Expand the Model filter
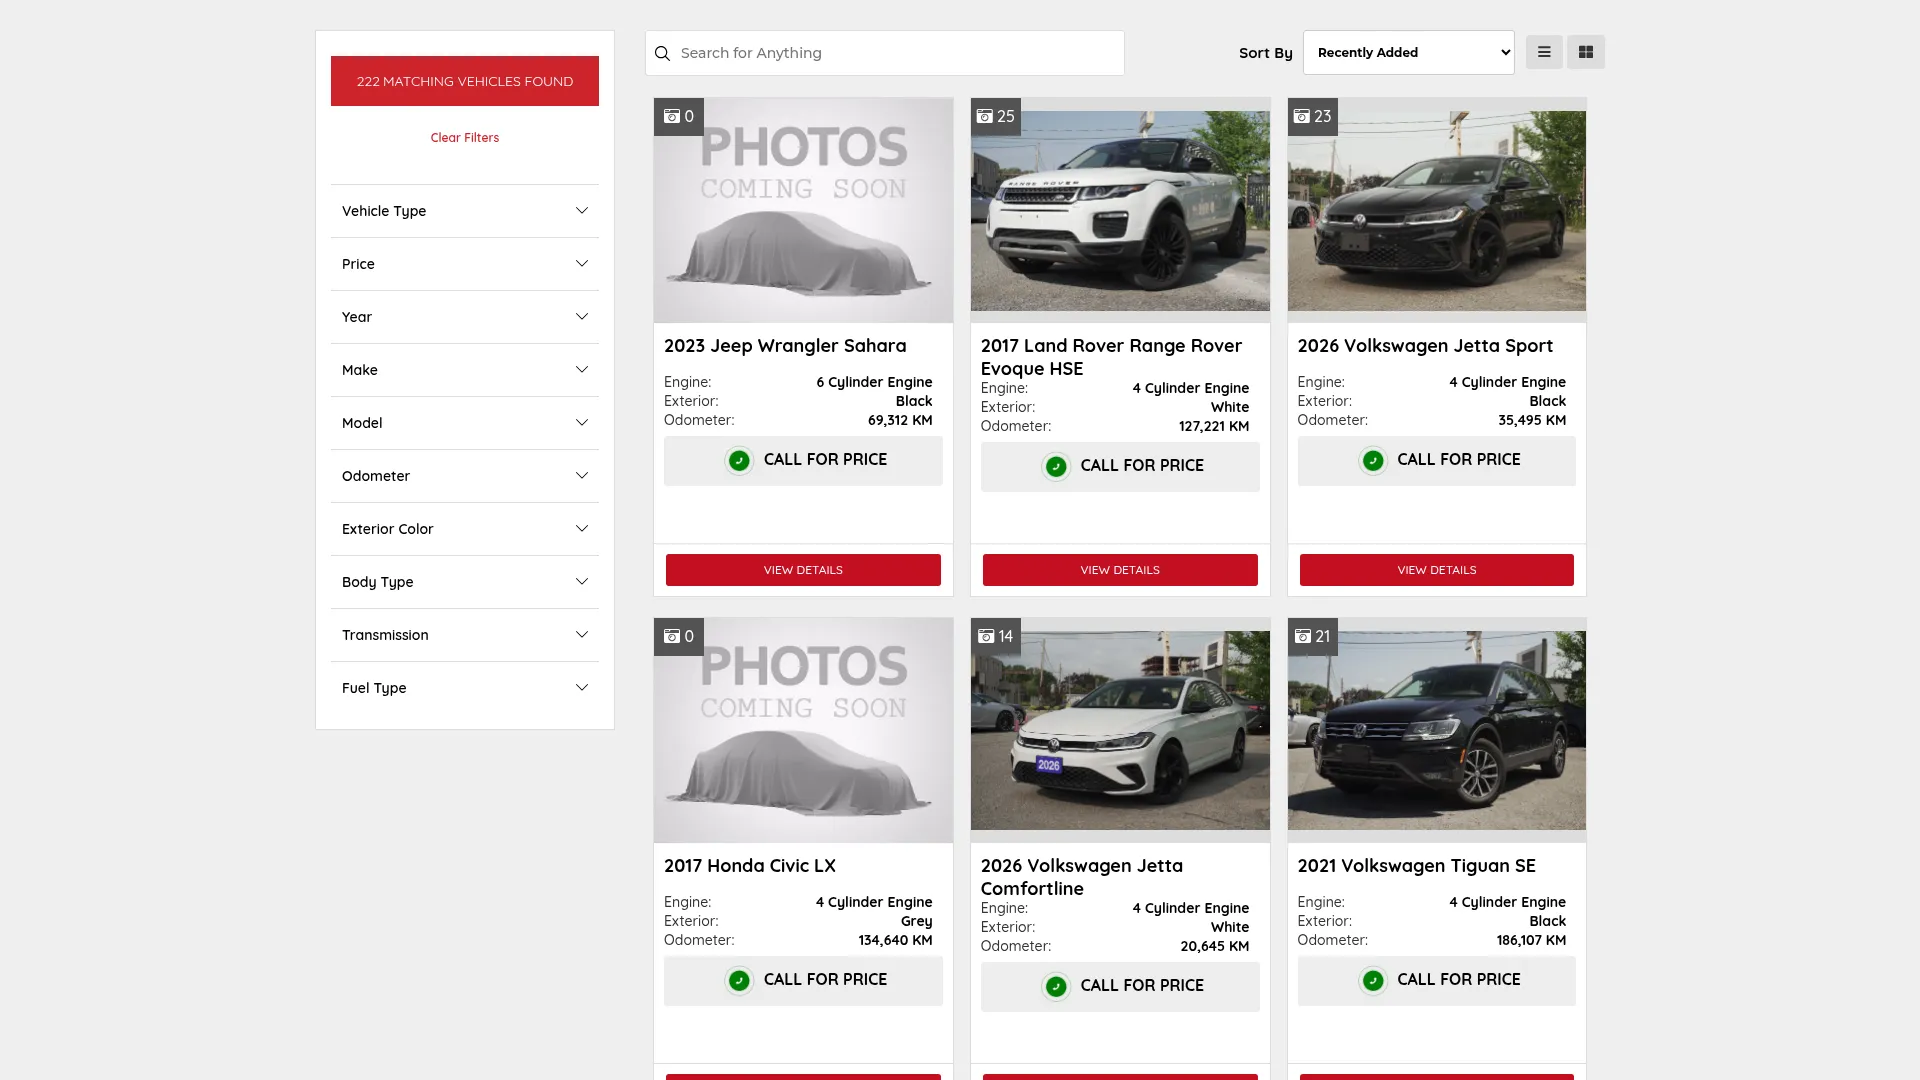The width and height of the screenshot is (1920, 1080). pos(465,423)
